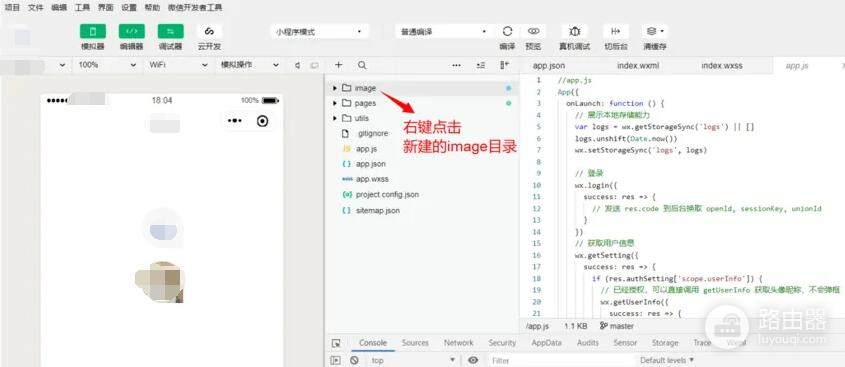Expand the pages folder arrow

pyautogui.click(x=335, y=103)
